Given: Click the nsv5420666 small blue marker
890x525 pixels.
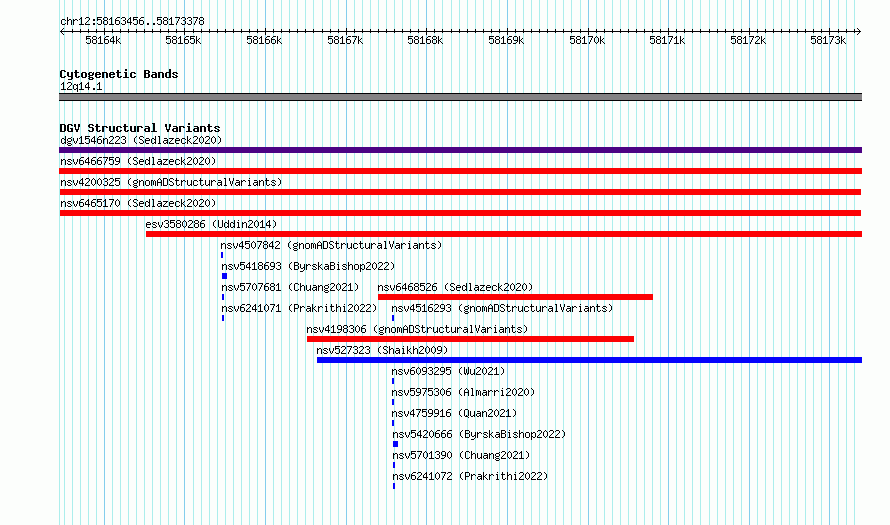Looking at the screenshot, I should coord(396,444).
